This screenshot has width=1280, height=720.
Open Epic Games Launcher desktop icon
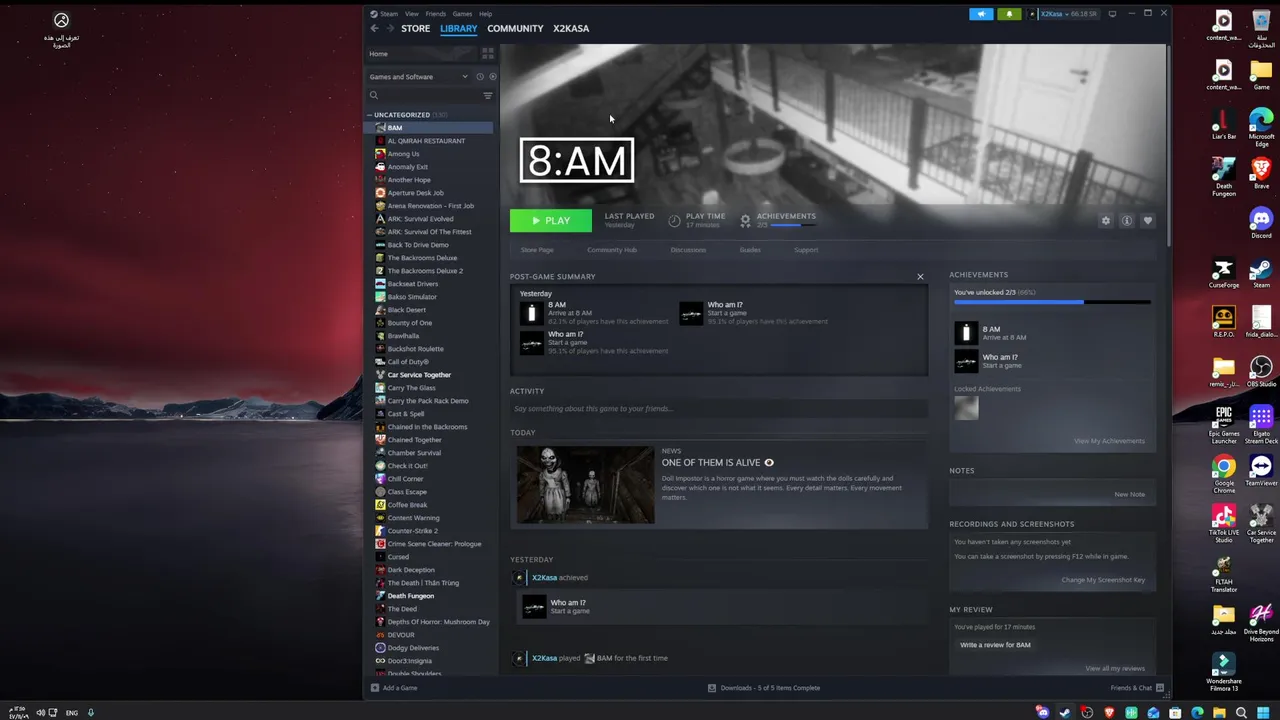click(1224, 424)
